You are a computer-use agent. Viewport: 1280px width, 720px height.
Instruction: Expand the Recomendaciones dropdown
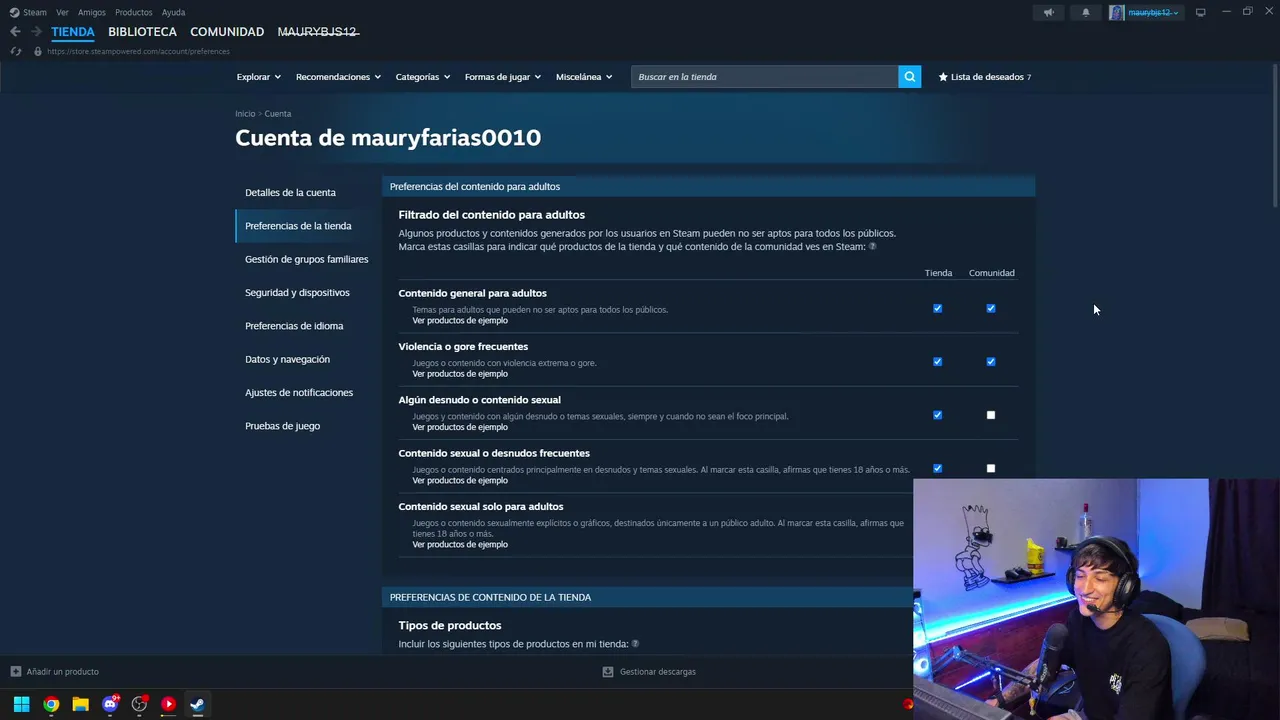pos(338,77)
